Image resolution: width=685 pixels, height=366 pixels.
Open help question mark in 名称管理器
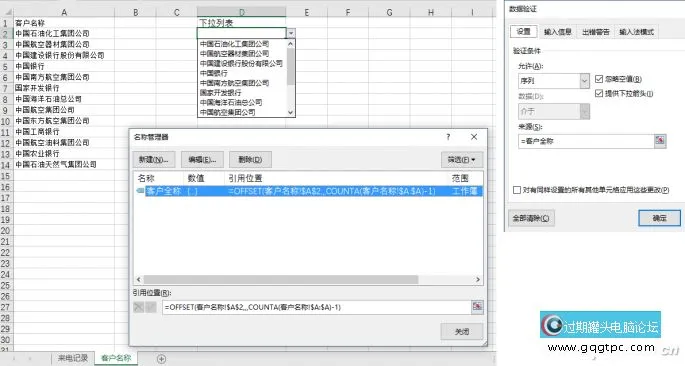click(x=448, y=137)
